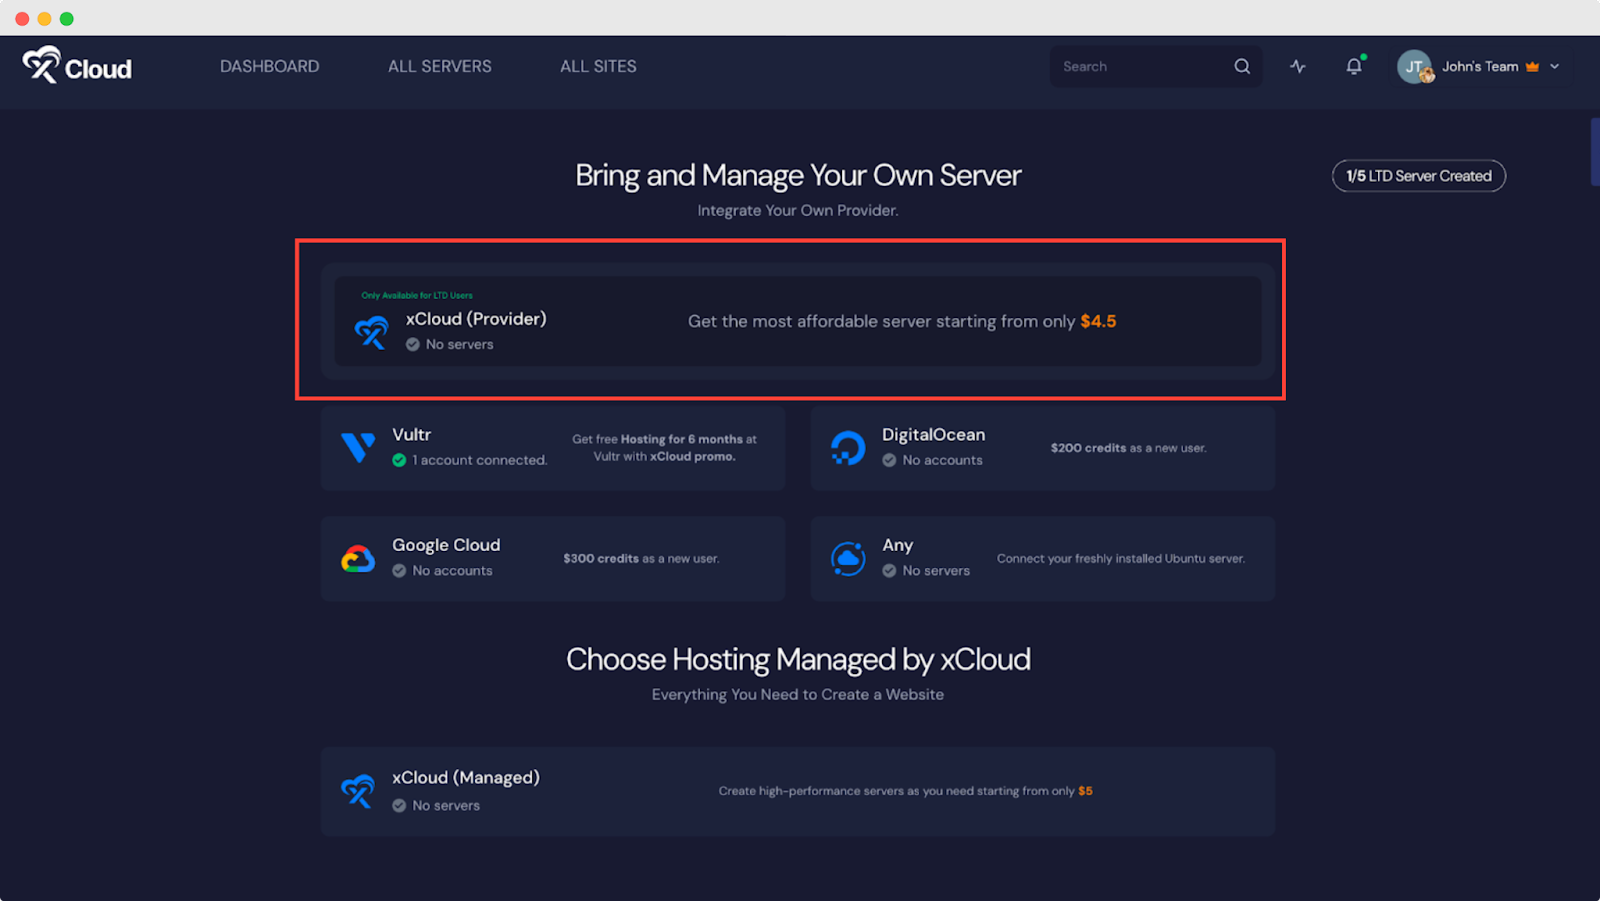This screenshot has height=901, width=1600.
Task: Click the search magnifier icon
Action: (1242, 66)
